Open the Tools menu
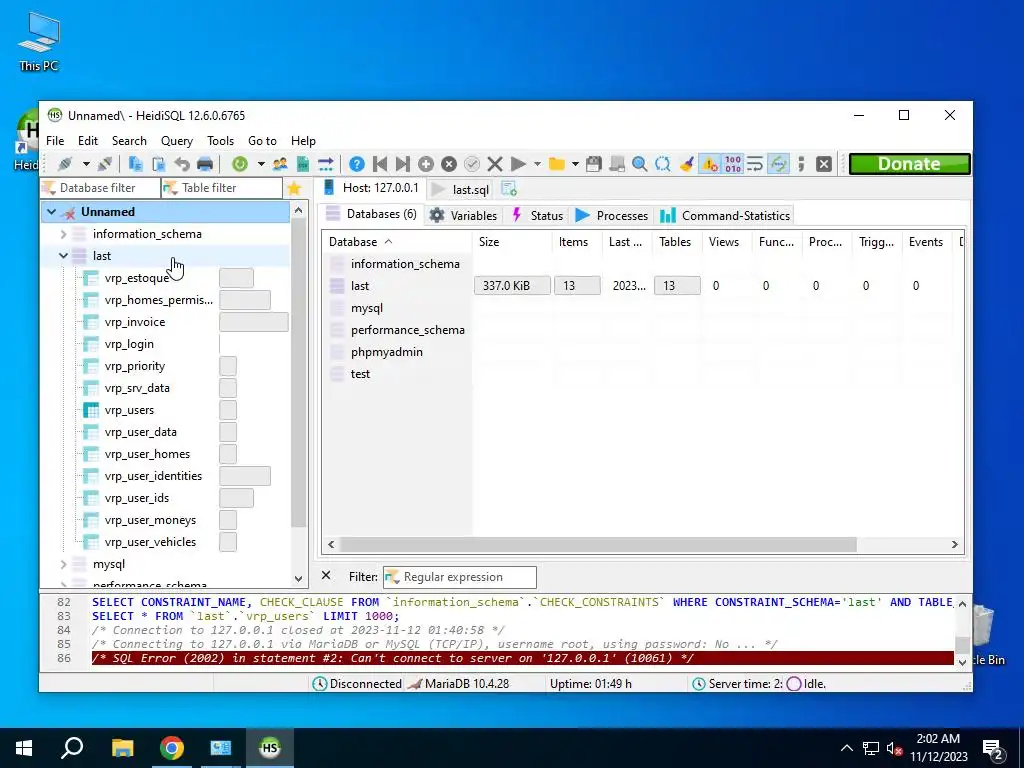 220,141
